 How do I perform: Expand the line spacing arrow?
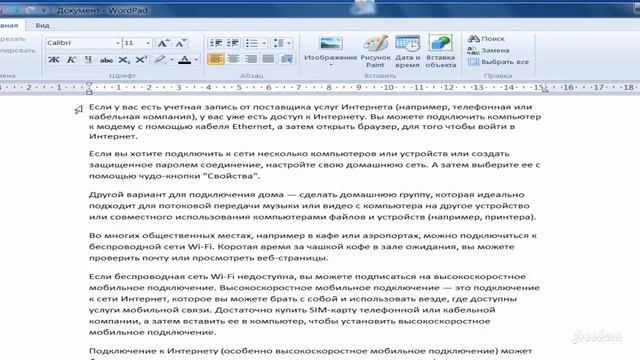click(289, 43)
